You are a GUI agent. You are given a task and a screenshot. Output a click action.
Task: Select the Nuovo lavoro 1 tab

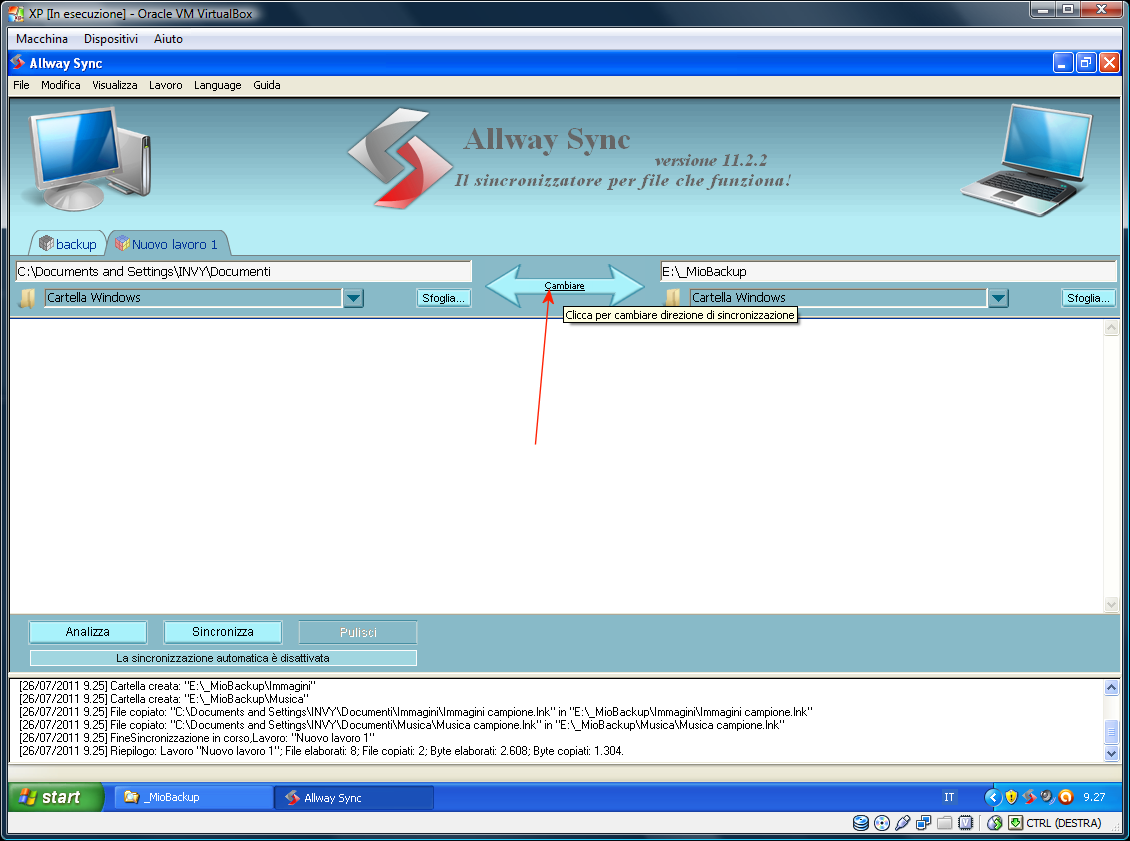point(169,244)
